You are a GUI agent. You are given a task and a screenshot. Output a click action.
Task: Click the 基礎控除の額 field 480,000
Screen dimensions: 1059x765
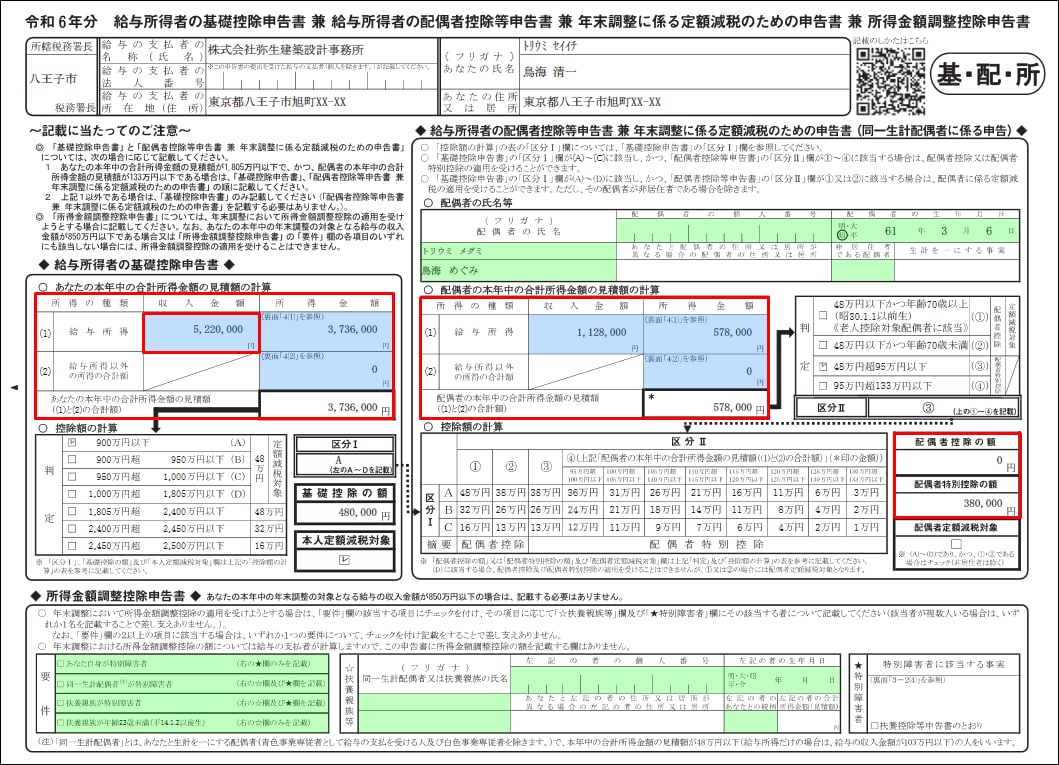344,512
